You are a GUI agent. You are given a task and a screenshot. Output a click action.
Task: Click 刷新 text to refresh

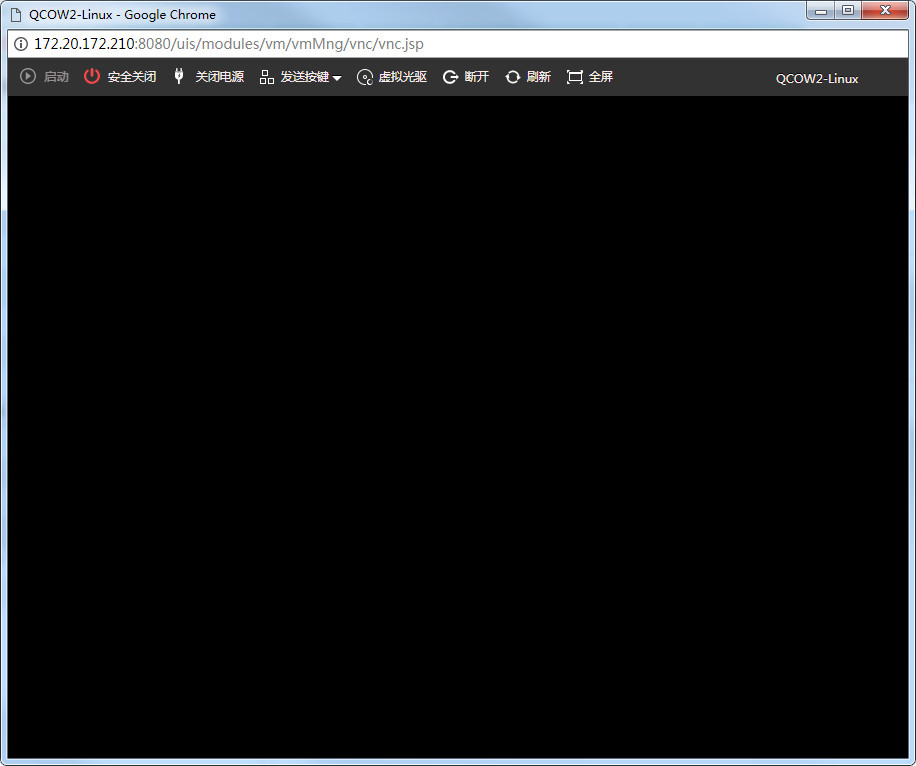(x=539, y=77)
